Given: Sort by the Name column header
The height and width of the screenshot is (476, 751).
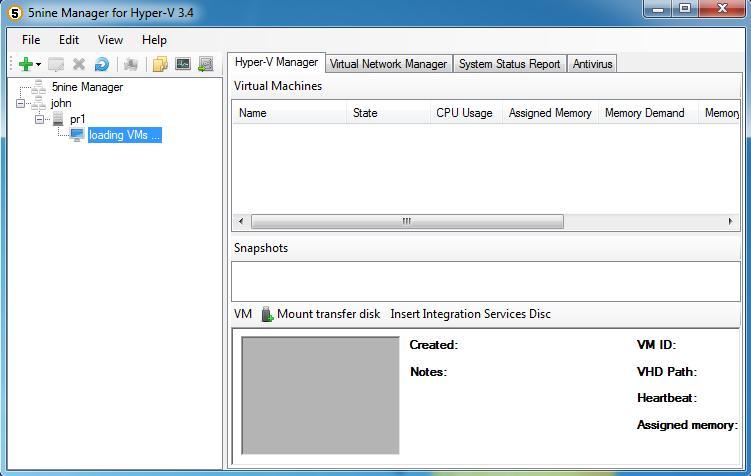Looking at the screenshot, I should coord(289,113).
